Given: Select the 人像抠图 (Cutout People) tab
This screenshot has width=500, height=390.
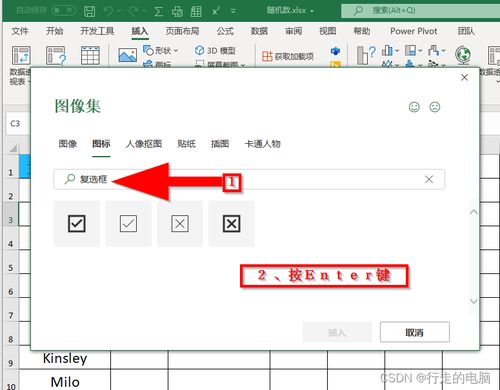Looking at the screenshot, I should tap(144, 144).
